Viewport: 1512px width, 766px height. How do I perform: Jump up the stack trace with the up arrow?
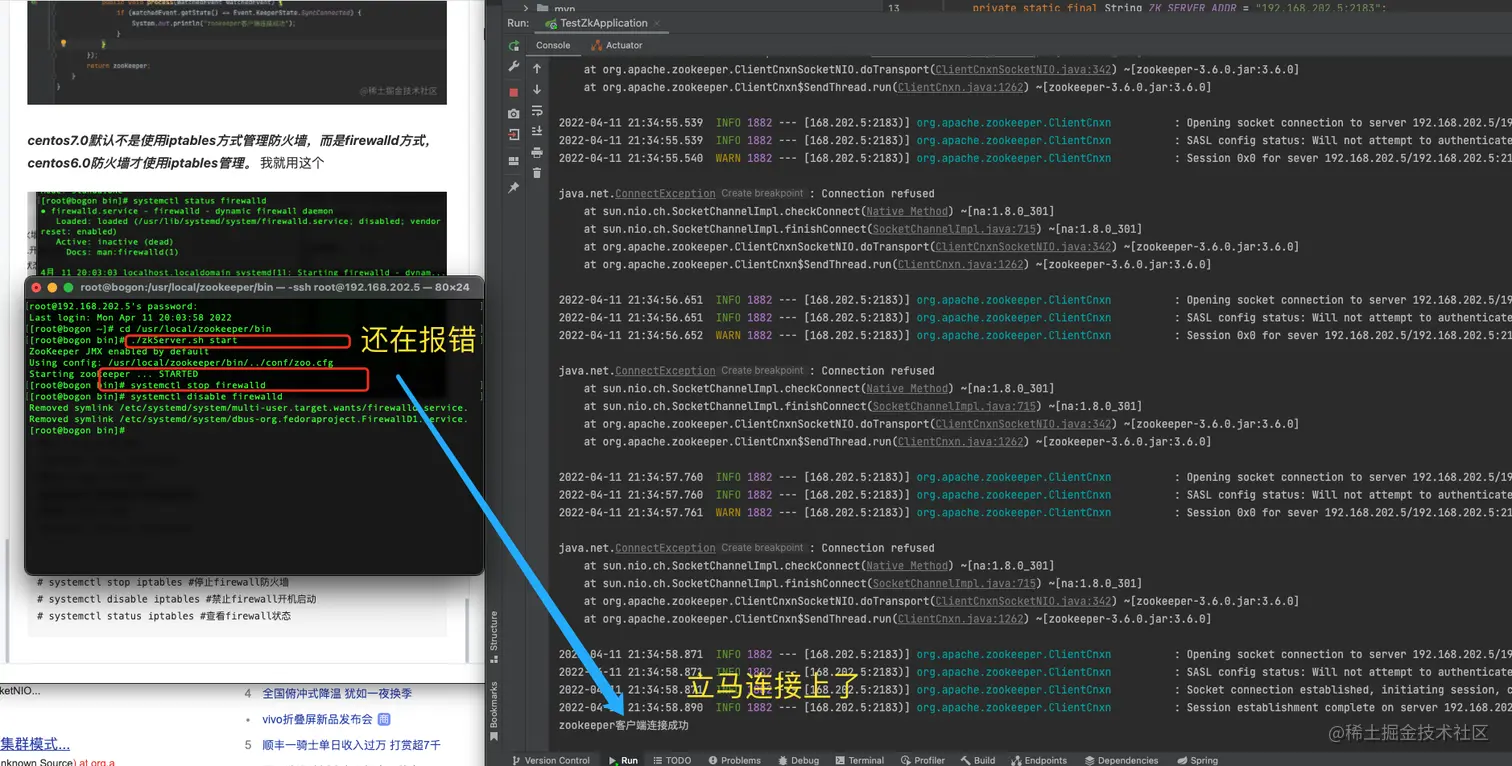pos(537,69)
